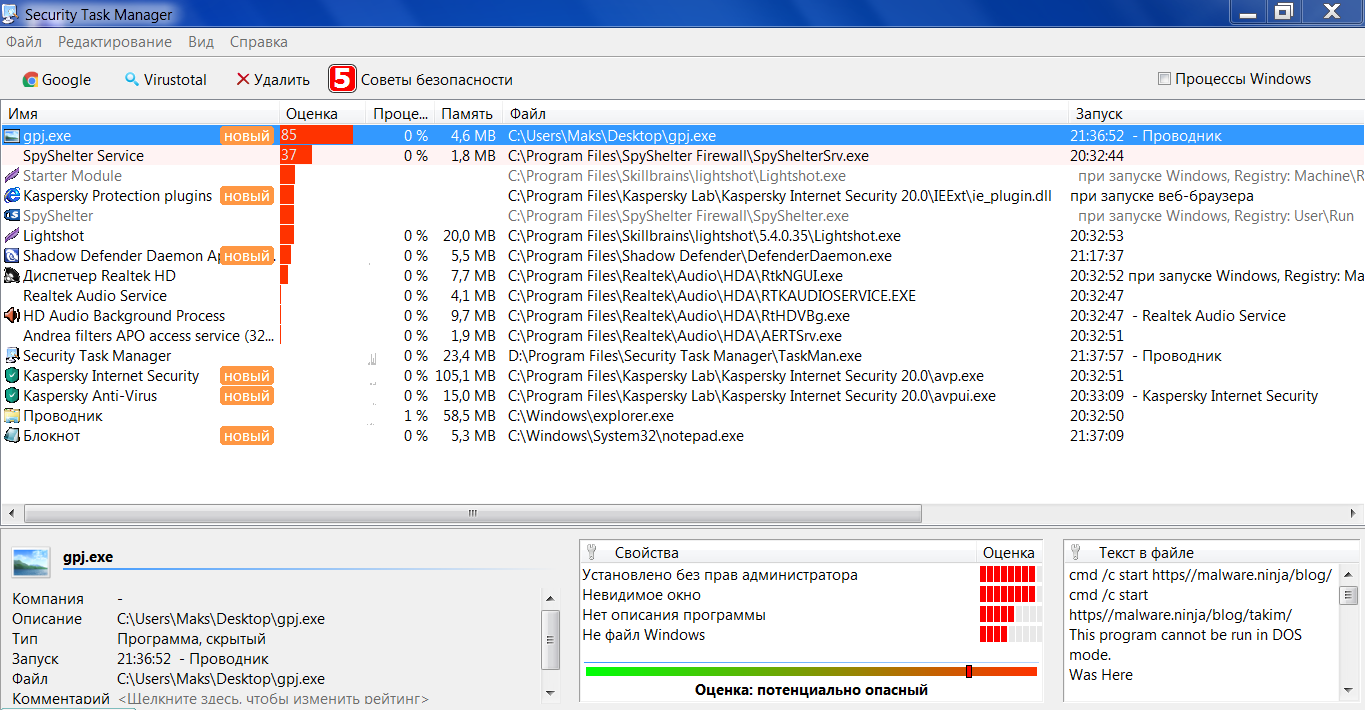
Task: Click the Kaspersky Anti-Virus shield icon
Action: [x=12, y=396]
